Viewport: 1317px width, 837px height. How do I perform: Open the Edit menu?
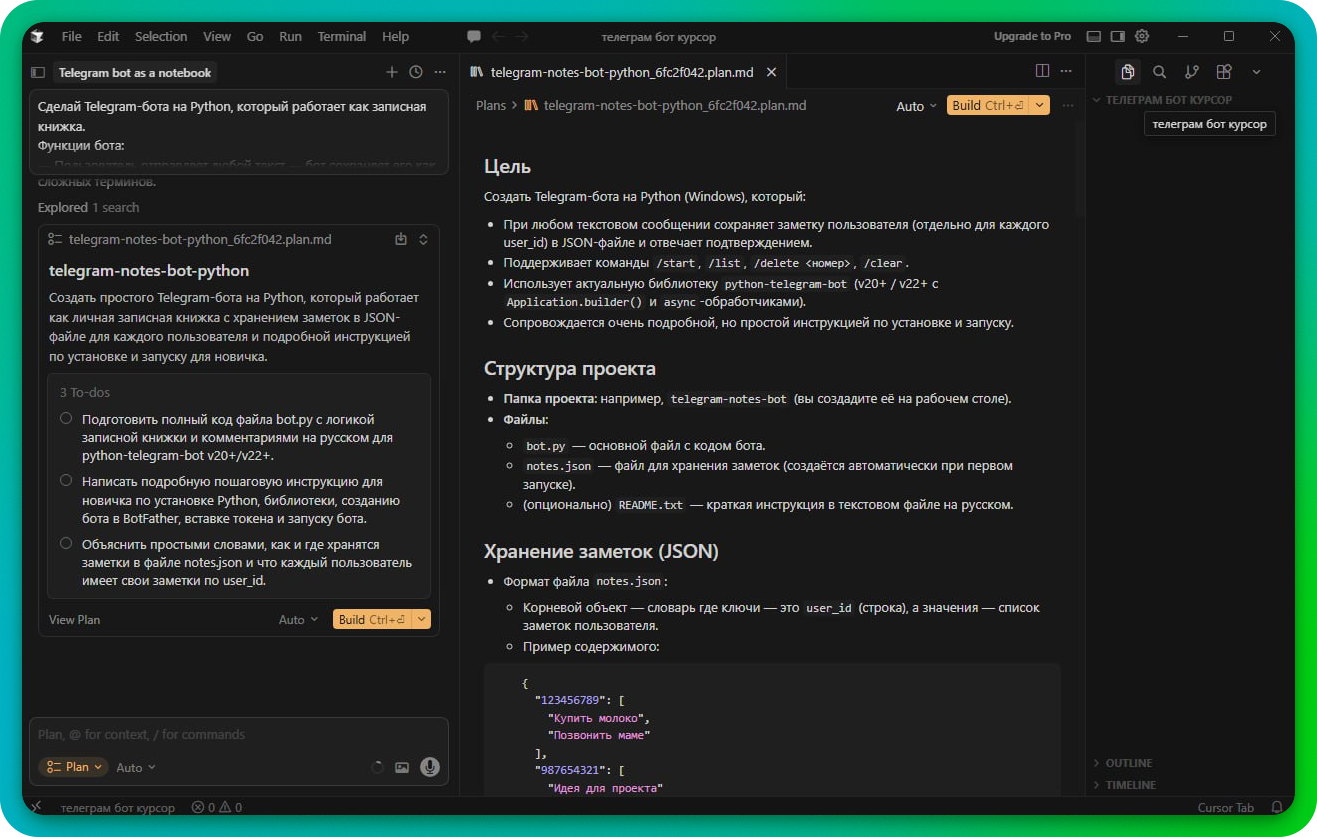coord(108,36)
